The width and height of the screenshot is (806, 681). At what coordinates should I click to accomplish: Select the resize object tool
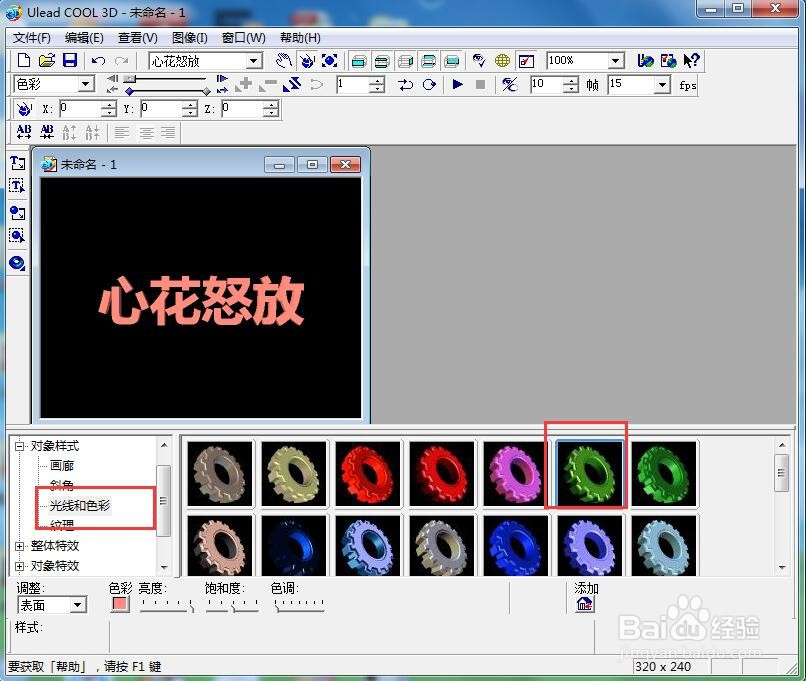click(329, 61)
